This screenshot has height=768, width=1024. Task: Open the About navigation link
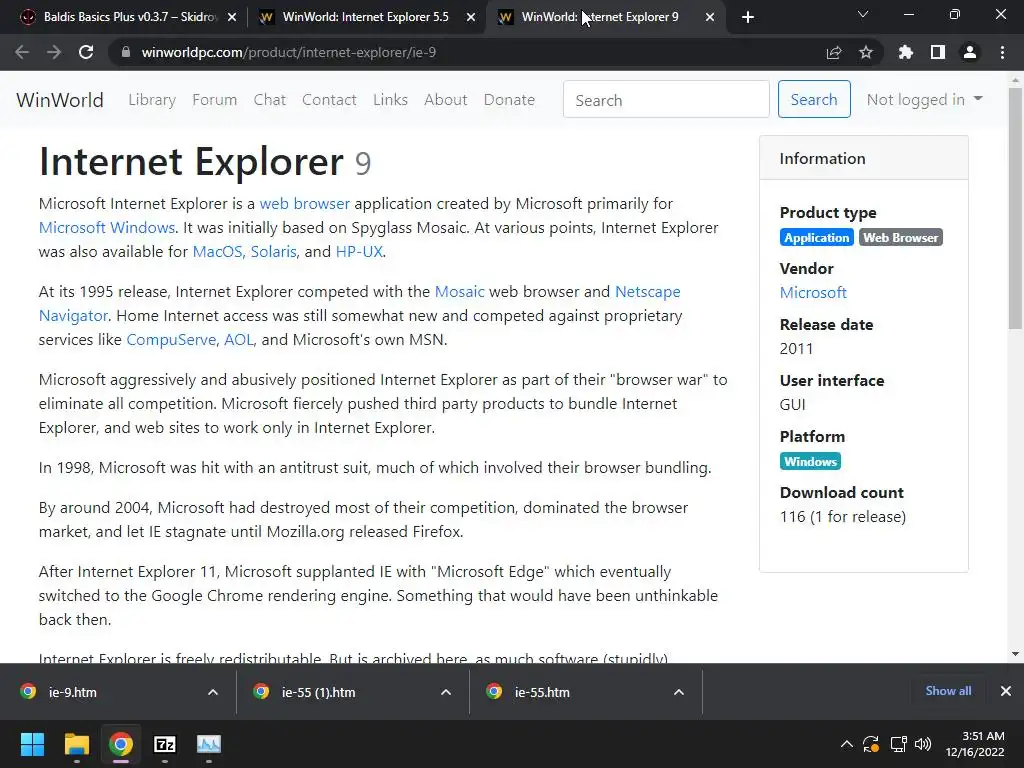tap(445, 100)
